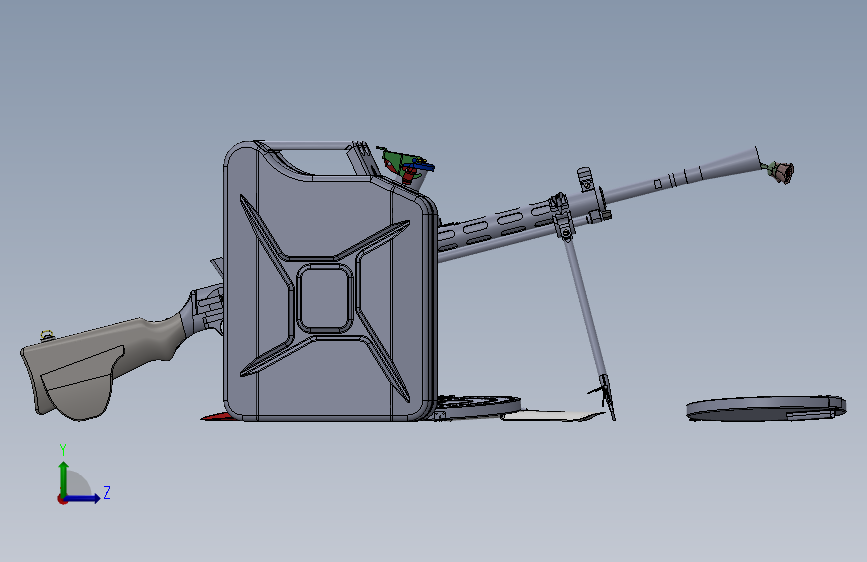Select the green and red object atop can
867x562 pixels.
pyautogui.click(x=405, y=165)
